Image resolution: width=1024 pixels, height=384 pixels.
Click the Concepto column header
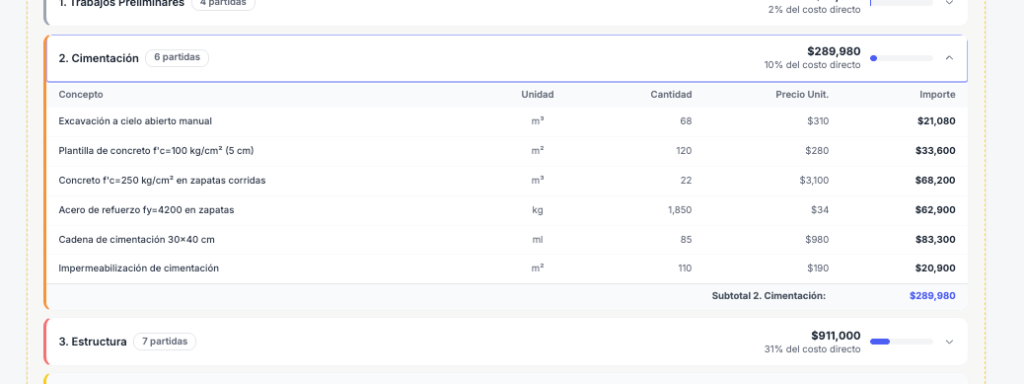click(81, 95)
